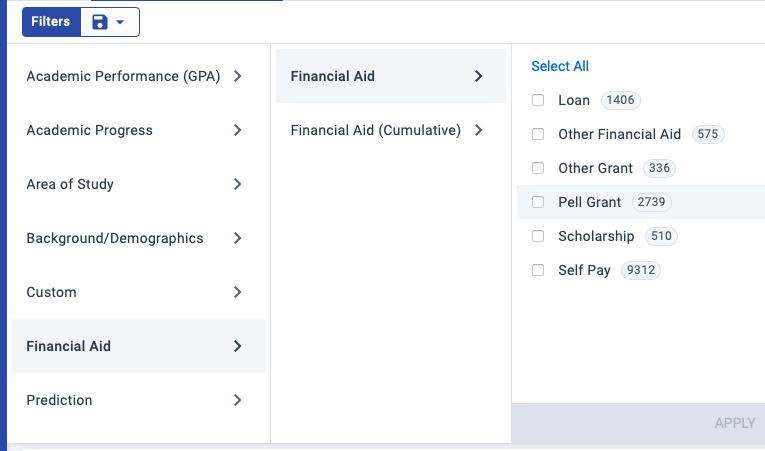Viewport: 765px width, 451px height.
Task: Toggle the Scholarship checkbox
Action: tap(538, 236)
